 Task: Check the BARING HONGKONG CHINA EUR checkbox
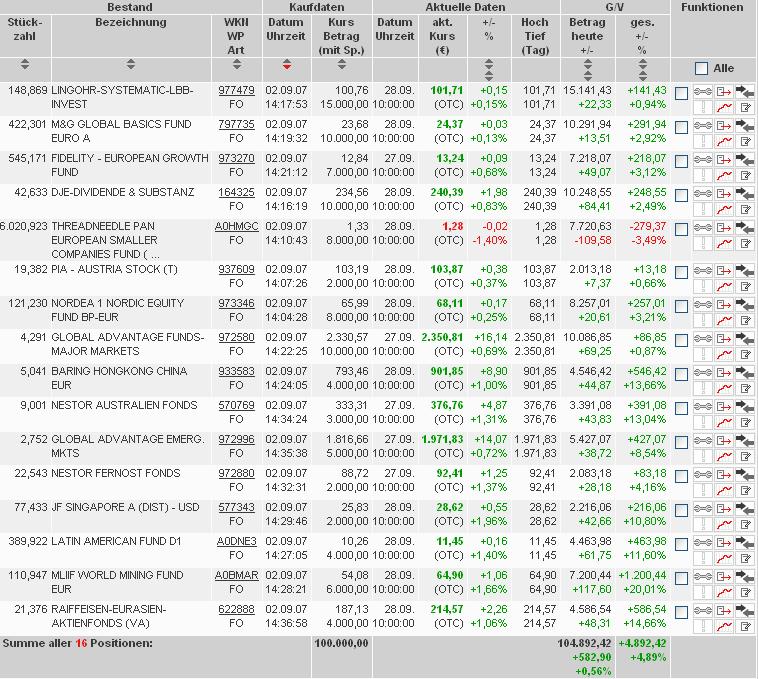pos(681,374)
